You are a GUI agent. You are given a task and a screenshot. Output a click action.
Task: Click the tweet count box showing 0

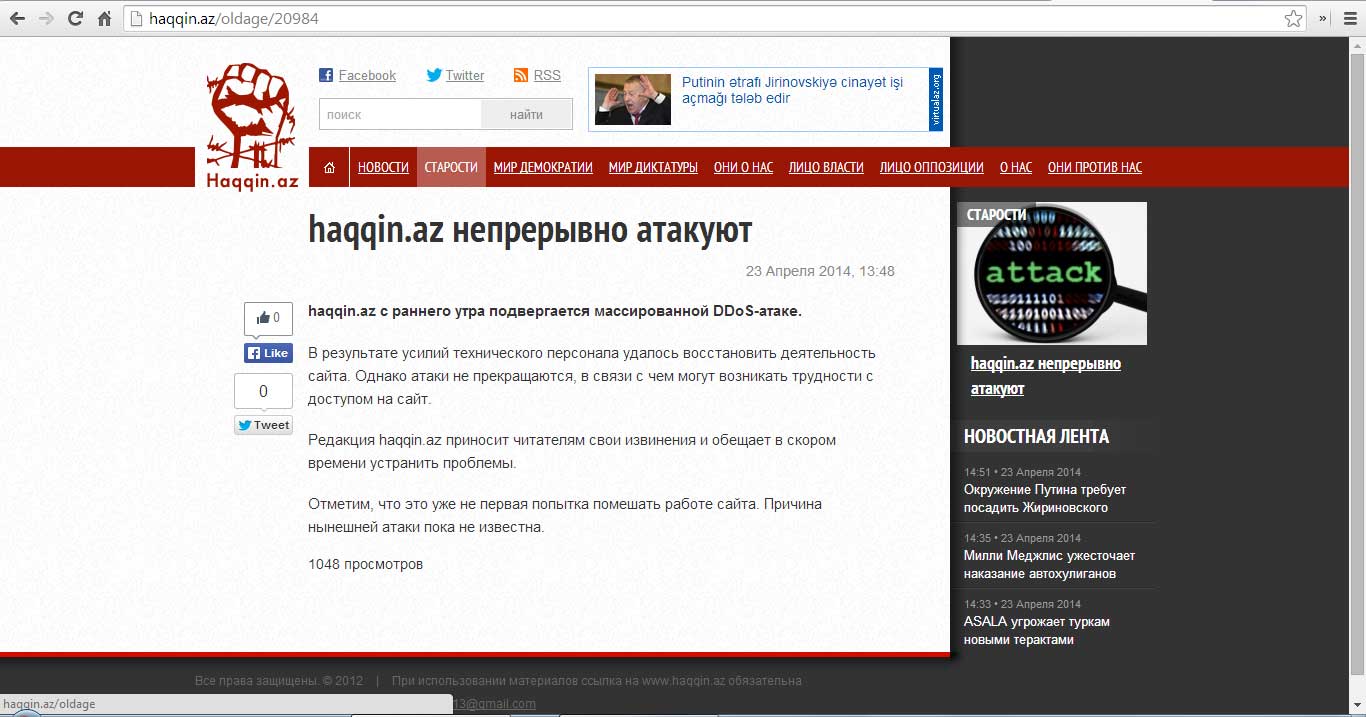[x=263, y=391]
